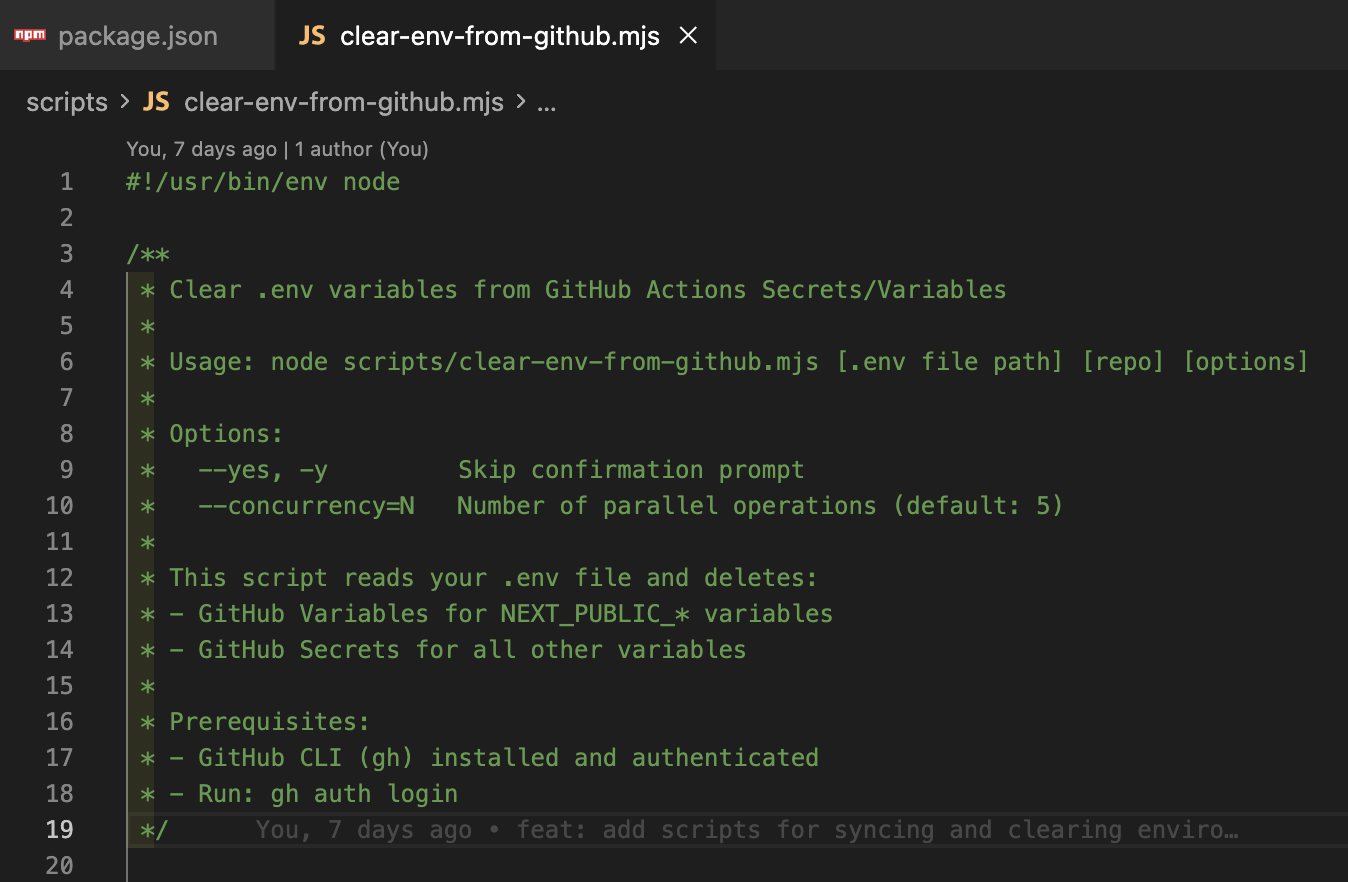Viewport: 1348px width, 882px height.
Task: Open the scripts folder breadcrumb
Action: click(x=67, y=102)
